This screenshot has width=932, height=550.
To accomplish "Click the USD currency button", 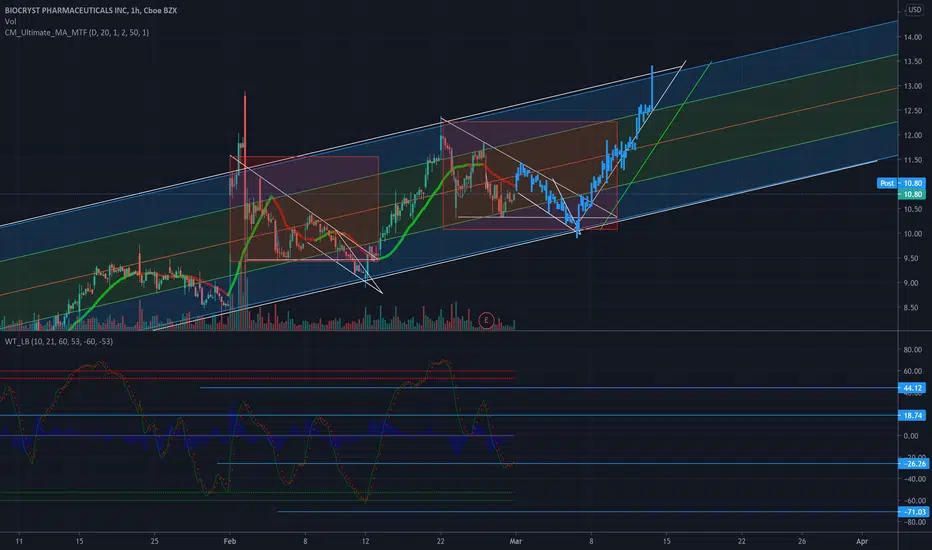I will [914, 10].
